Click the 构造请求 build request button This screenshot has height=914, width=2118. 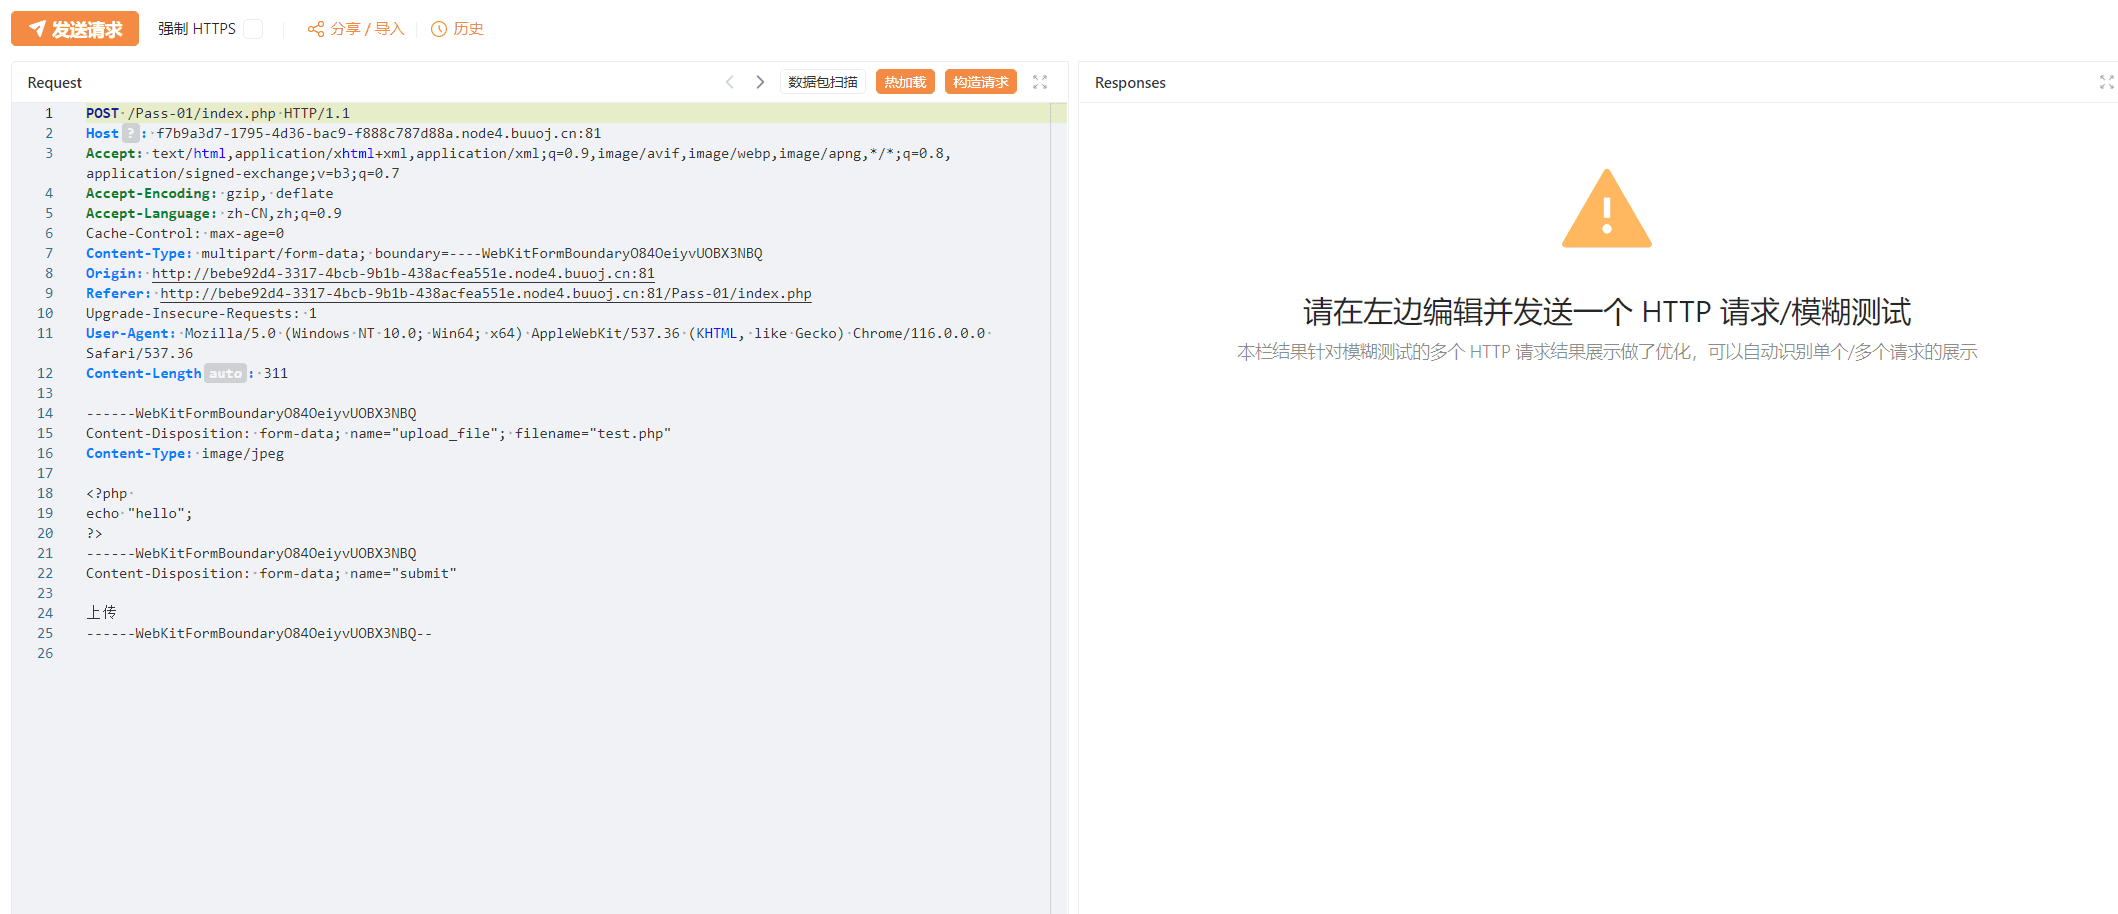tap(981, 82)
